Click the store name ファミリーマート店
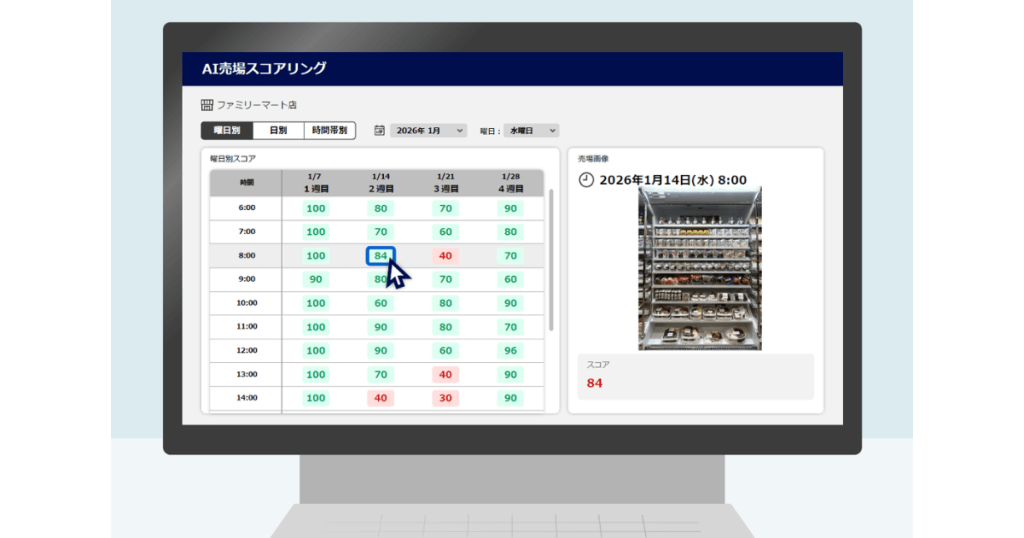The width and height of the screenshot is (1024, 538). (257, 105)
